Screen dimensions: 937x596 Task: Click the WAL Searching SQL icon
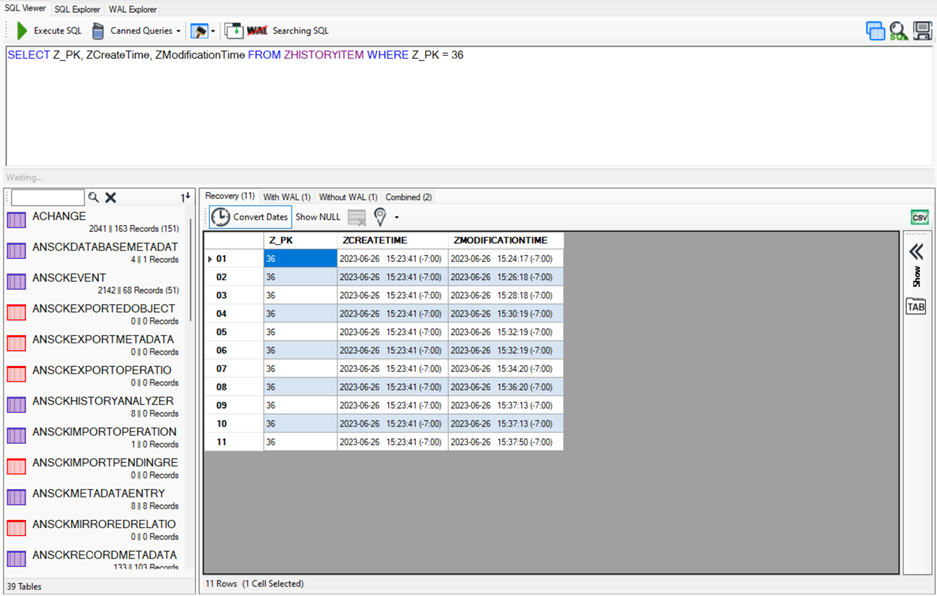(x=257, y=31)
